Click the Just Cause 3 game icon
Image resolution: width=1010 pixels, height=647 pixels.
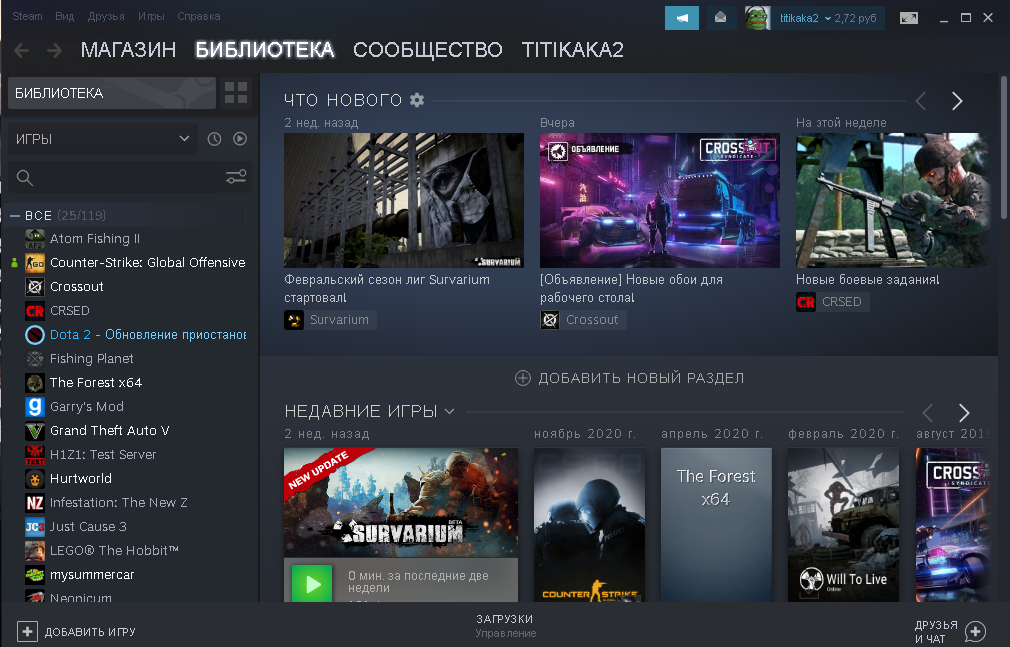35,527
